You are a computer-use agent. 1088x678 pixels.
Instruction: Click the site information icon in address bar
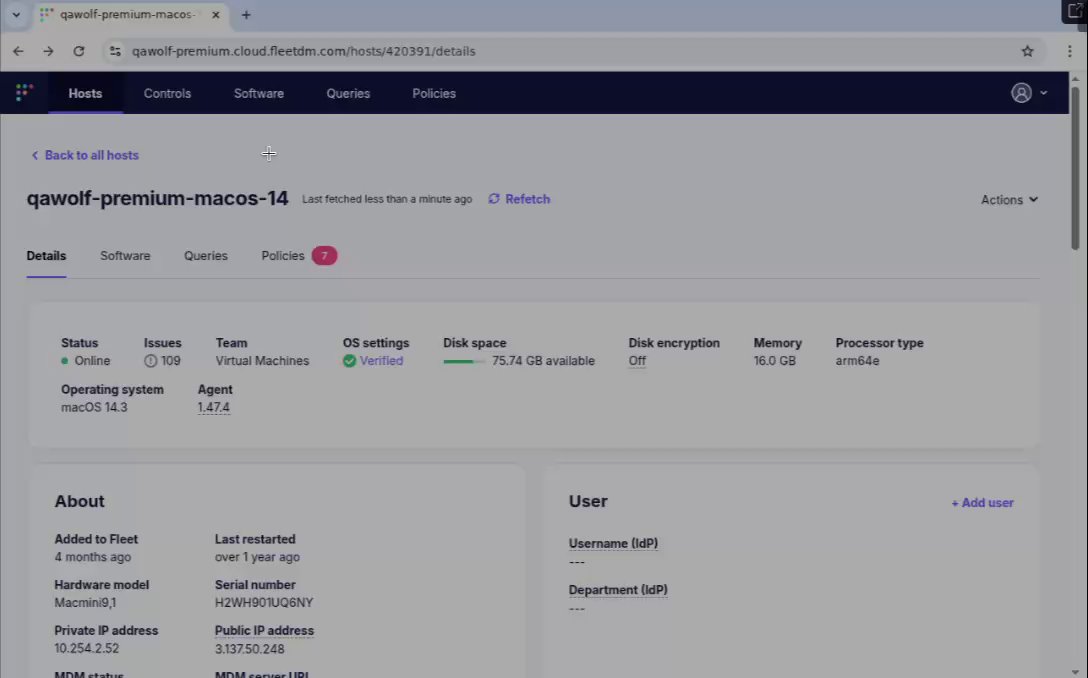tap(115, 51)
